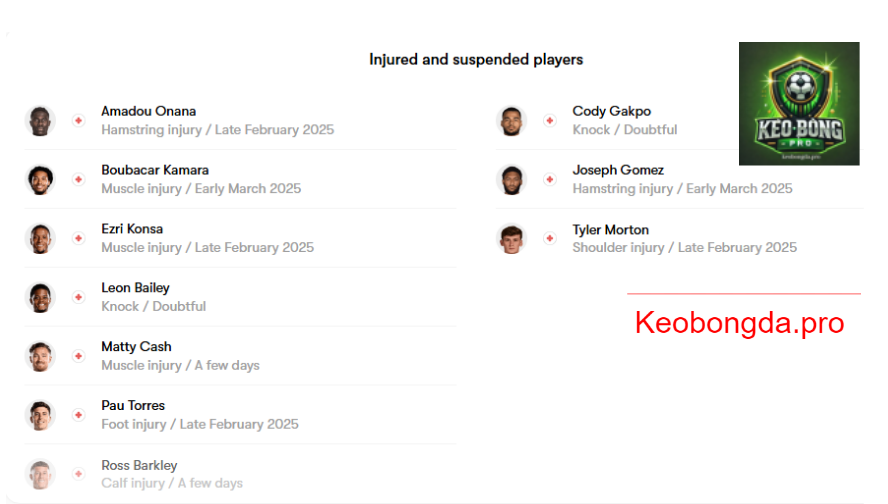Click Joseph Gomez's red injury icon

(550, 180)
